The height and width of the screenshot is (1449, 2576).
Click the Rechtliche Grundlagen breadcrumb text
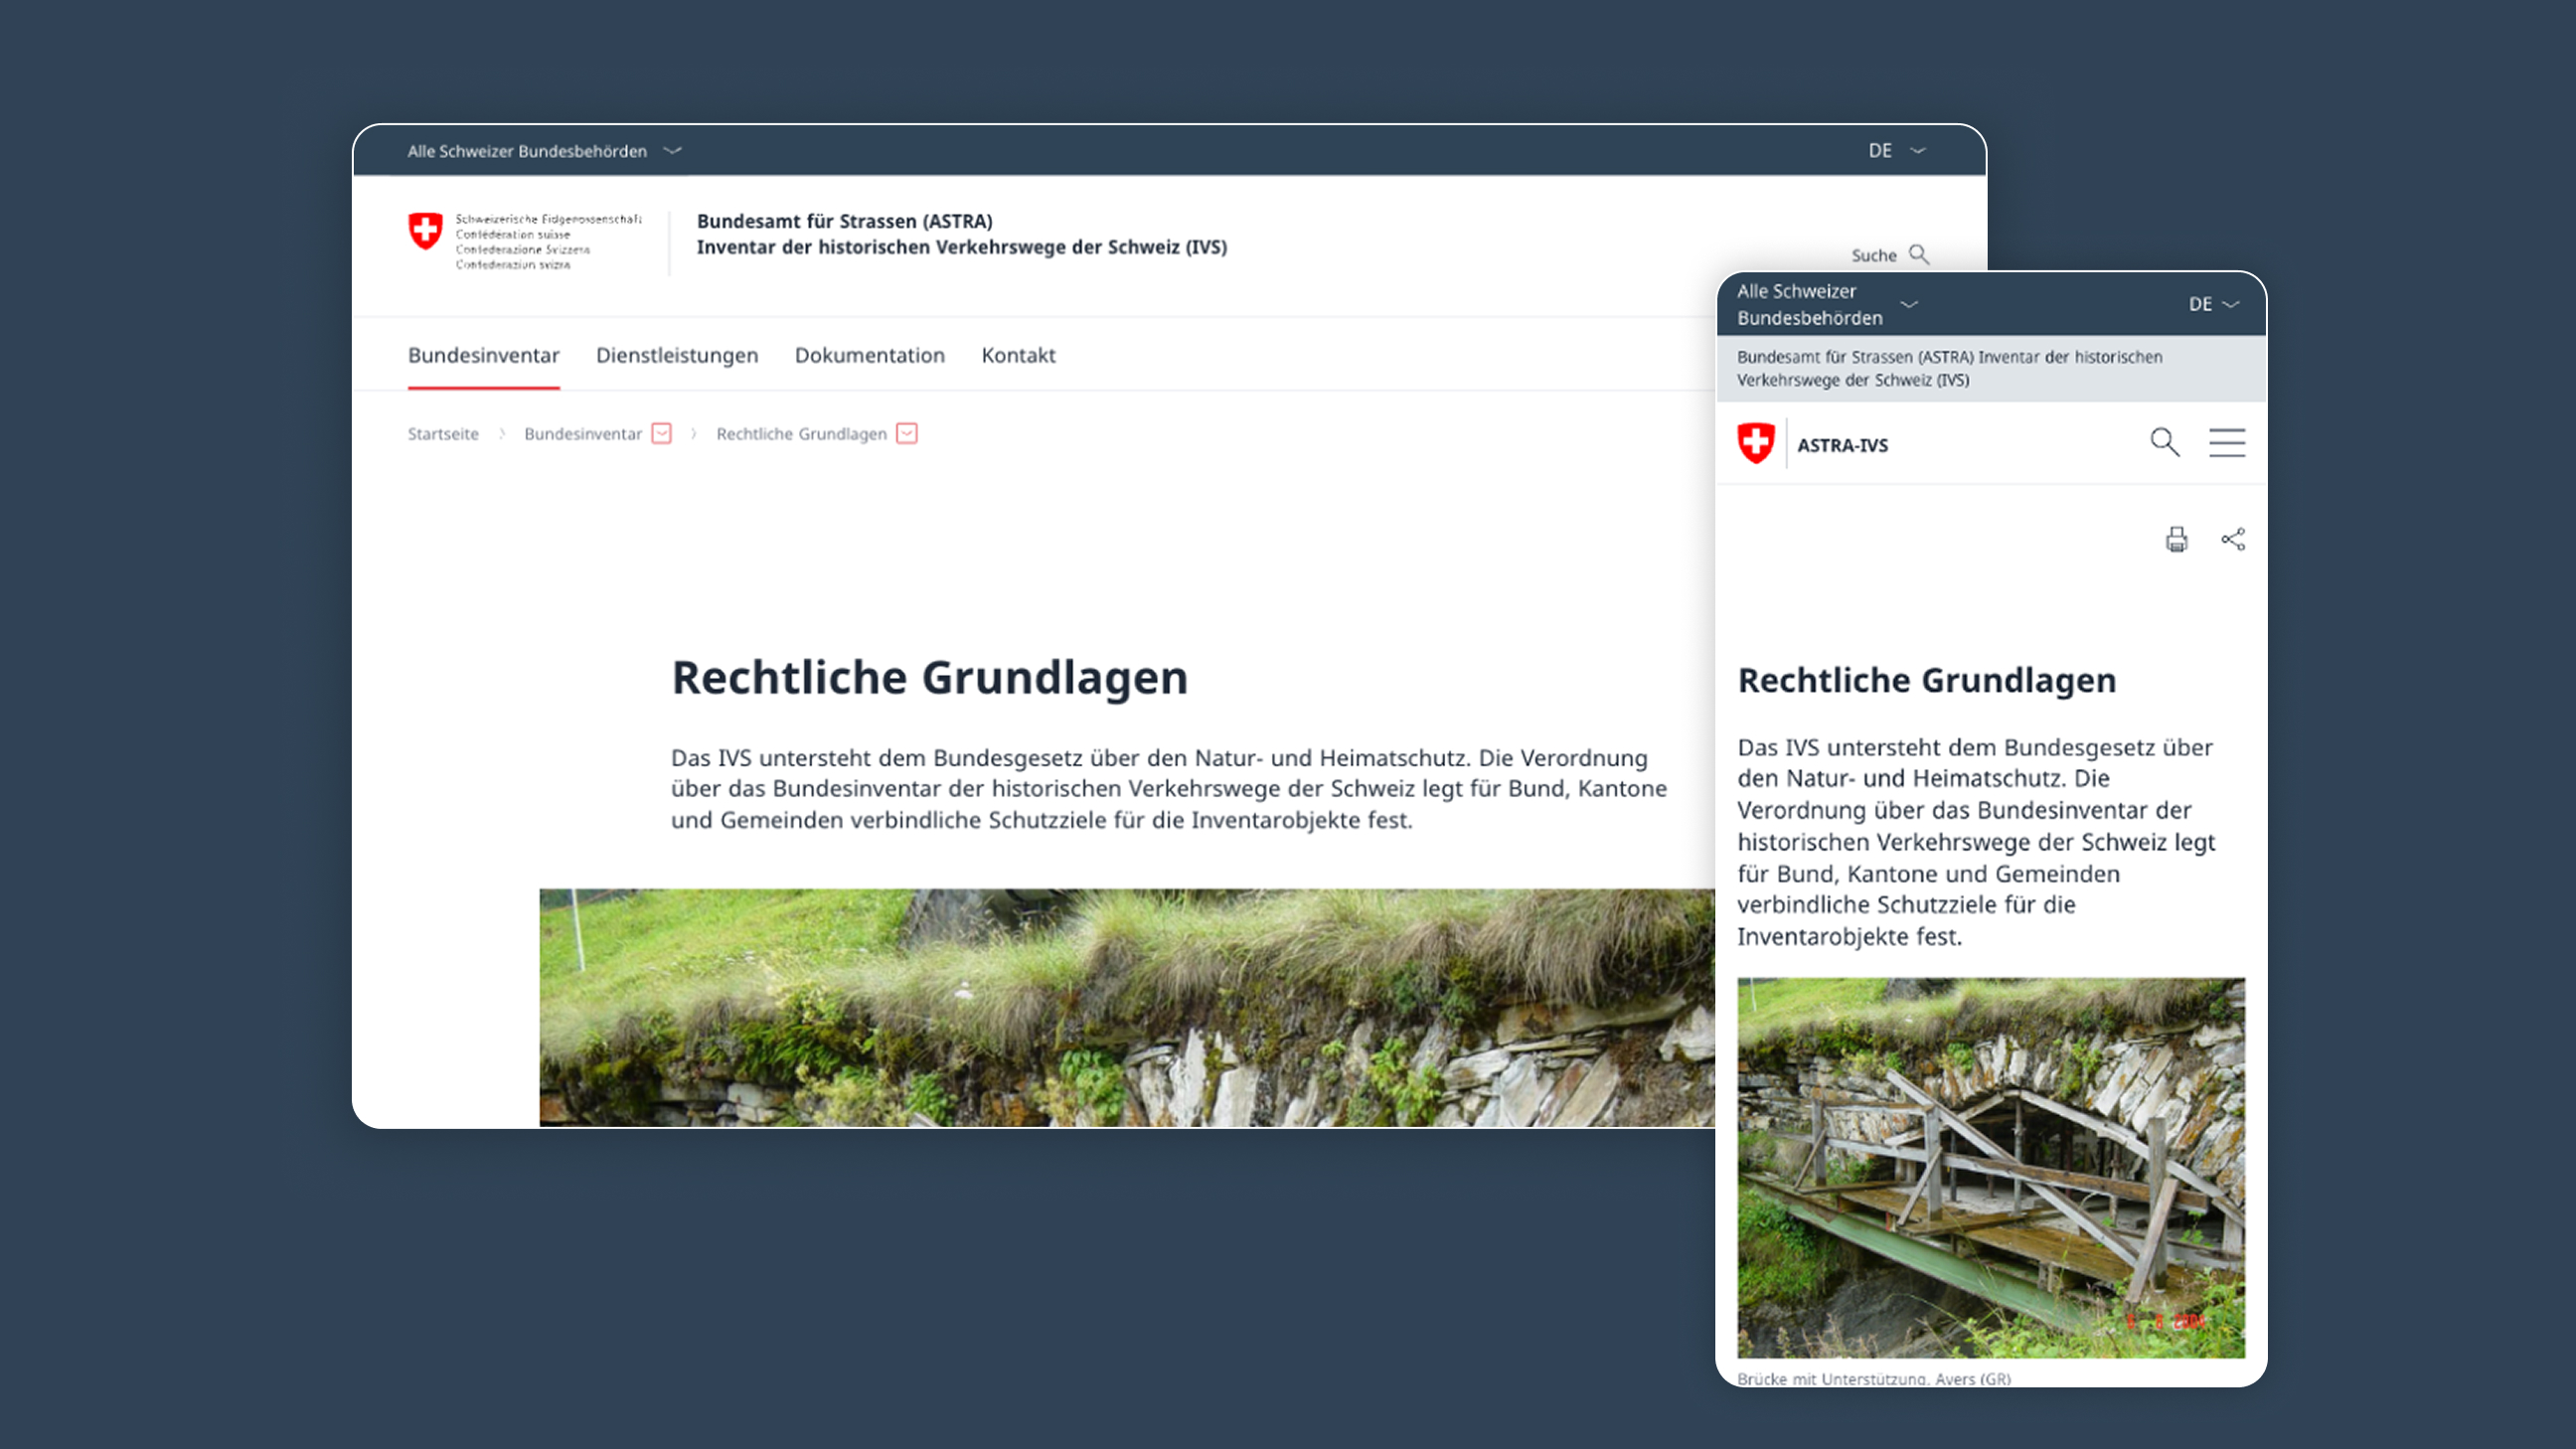coord(801,434)
